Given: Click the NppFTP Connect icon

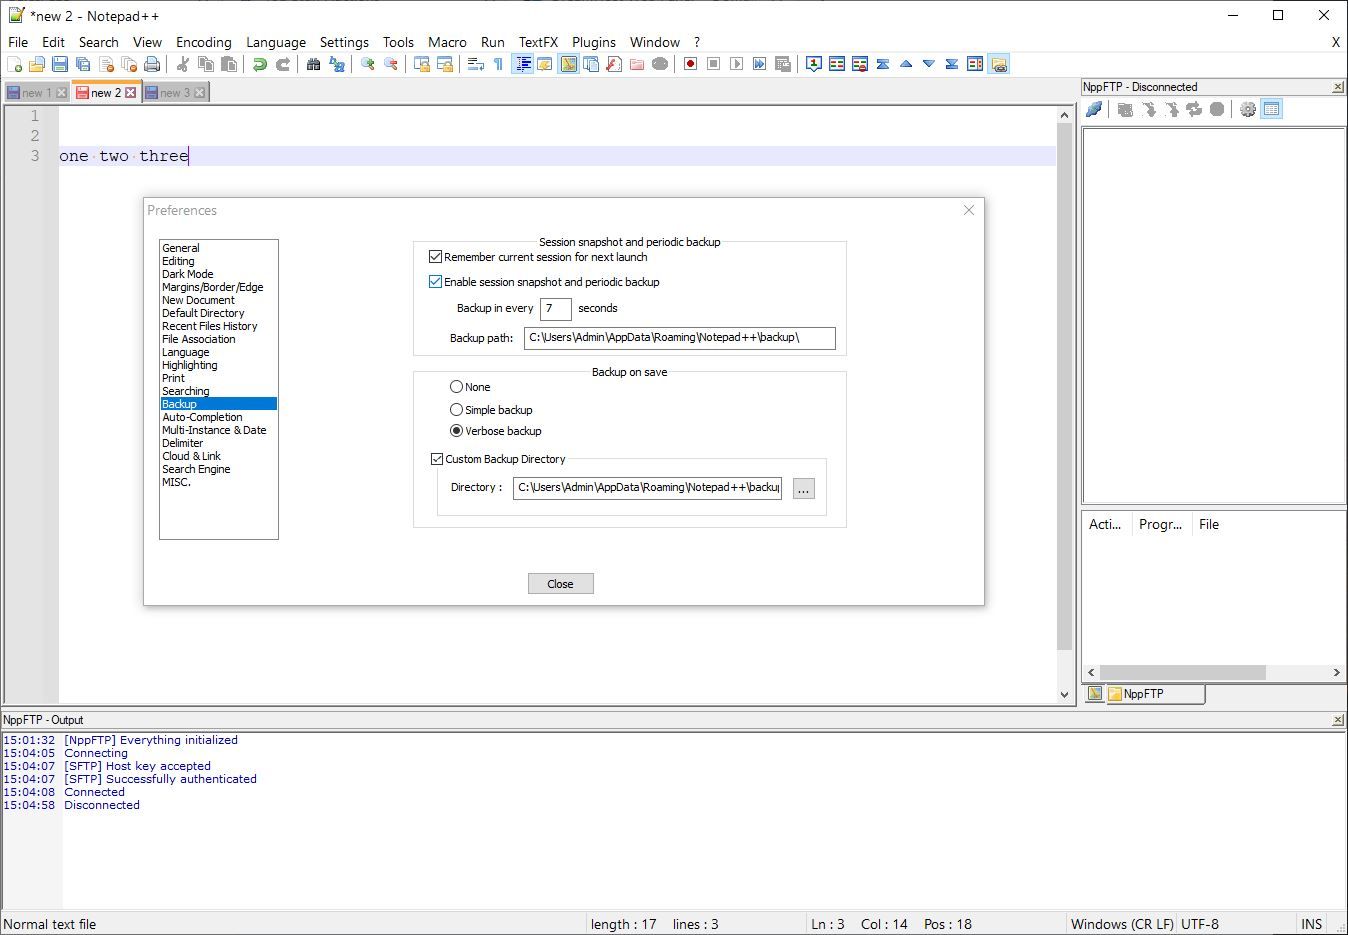Looking at the screenshot, I should point(1094,109).
